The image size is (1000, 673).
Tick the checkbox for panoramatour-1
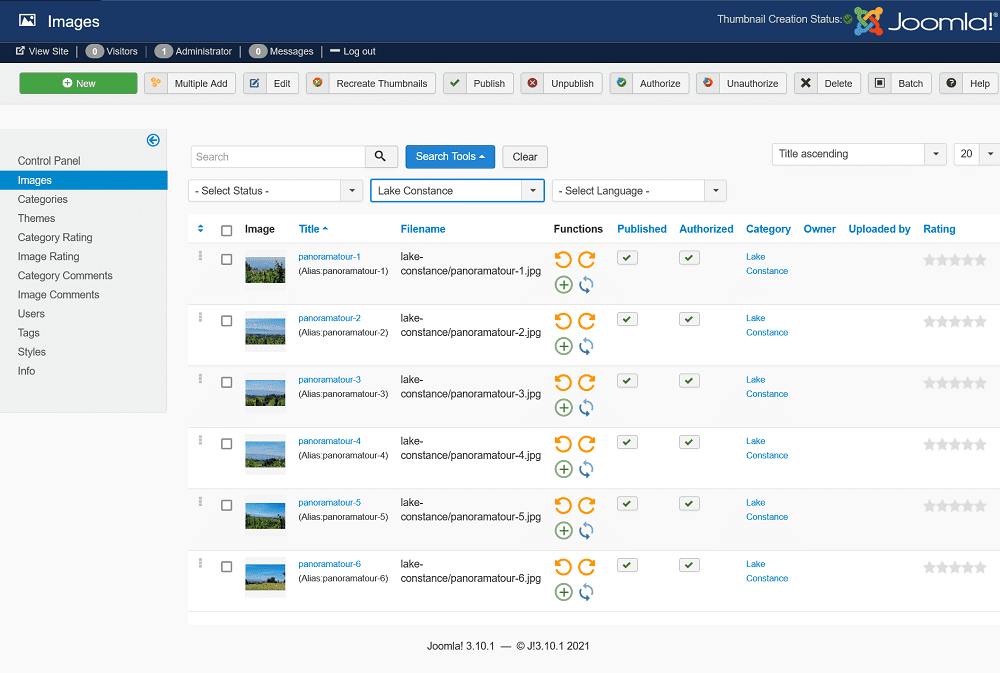click(227, 260)
